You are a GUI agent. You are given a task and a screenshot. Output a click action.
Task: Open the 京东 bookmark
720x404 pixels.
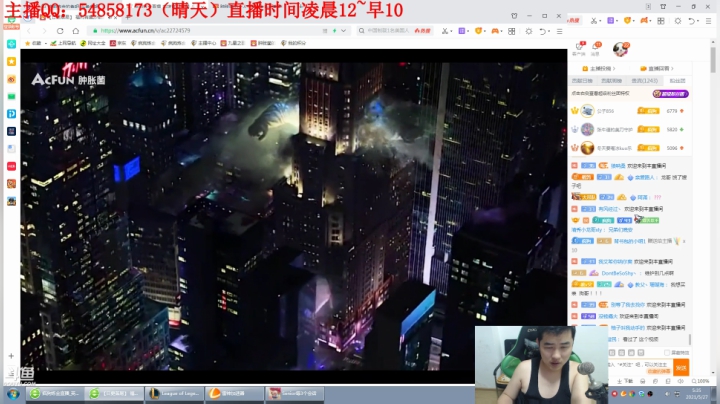(118, 43)
